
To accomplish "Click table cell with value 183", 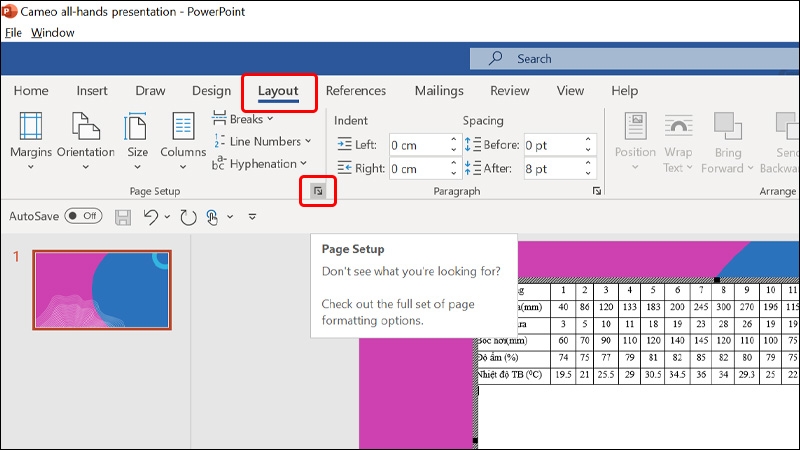I will coord(653,307).
